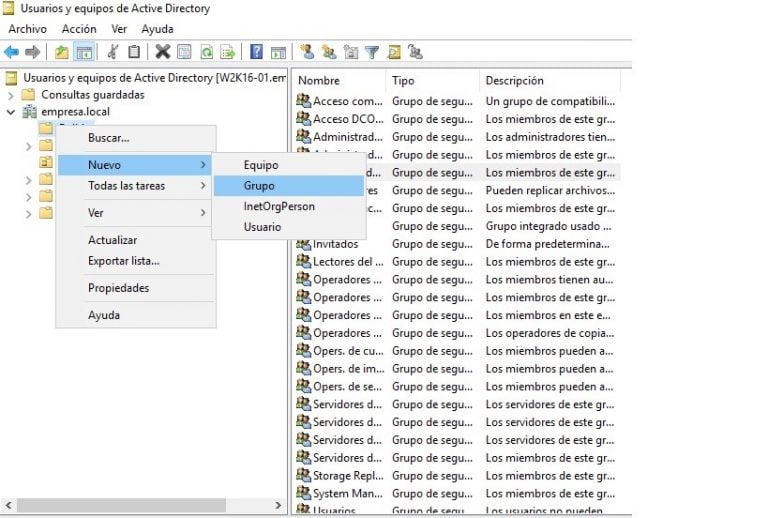Select Nuevo in the context menu
The width and height of the screenshot is (768, 518).
pyautogui.click(x=134, y=165)
